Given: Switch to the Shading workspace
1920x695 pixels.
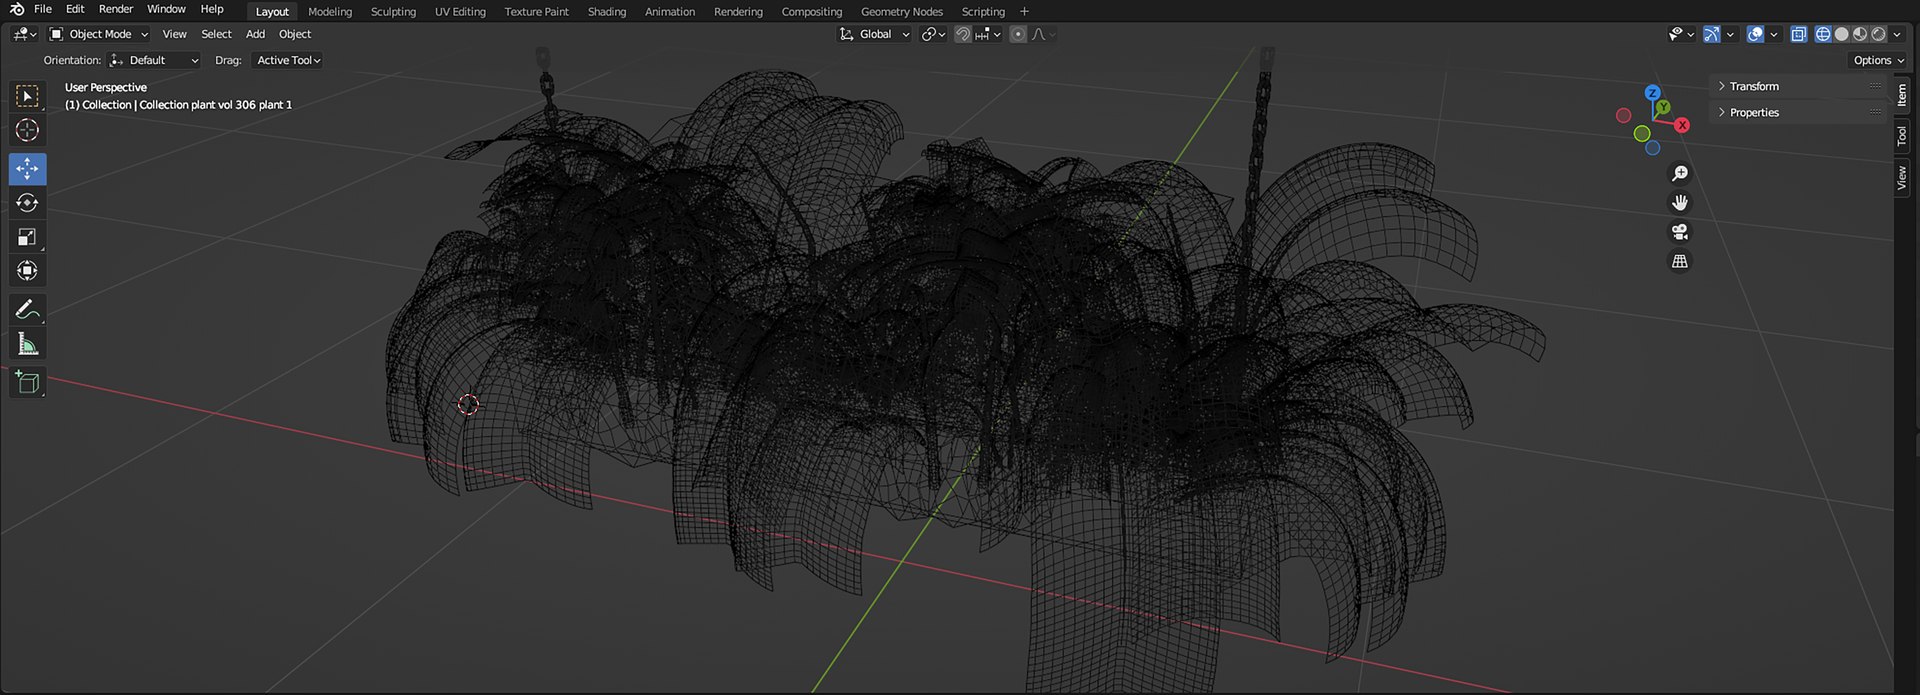Looking at the screenshot, I should click(607, 12).
